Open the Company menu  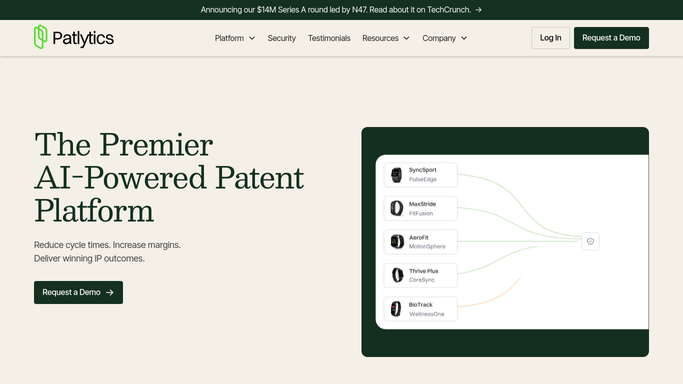(x=444, y=38)
